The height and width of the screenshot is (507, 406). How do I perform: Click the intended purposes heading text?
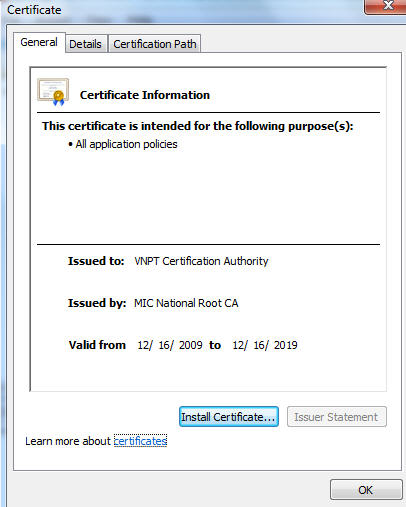[197, 126]
